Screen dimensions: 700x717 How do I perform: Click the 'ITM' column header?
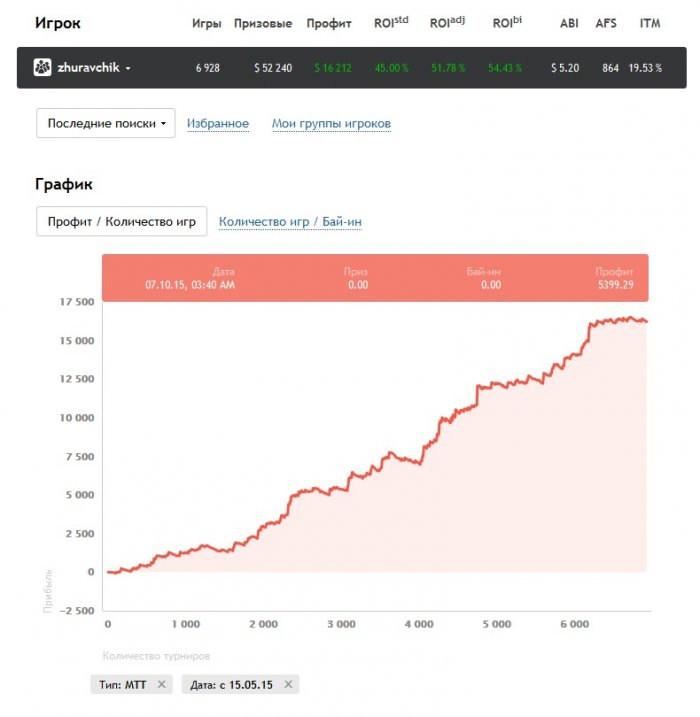point(649,23)
